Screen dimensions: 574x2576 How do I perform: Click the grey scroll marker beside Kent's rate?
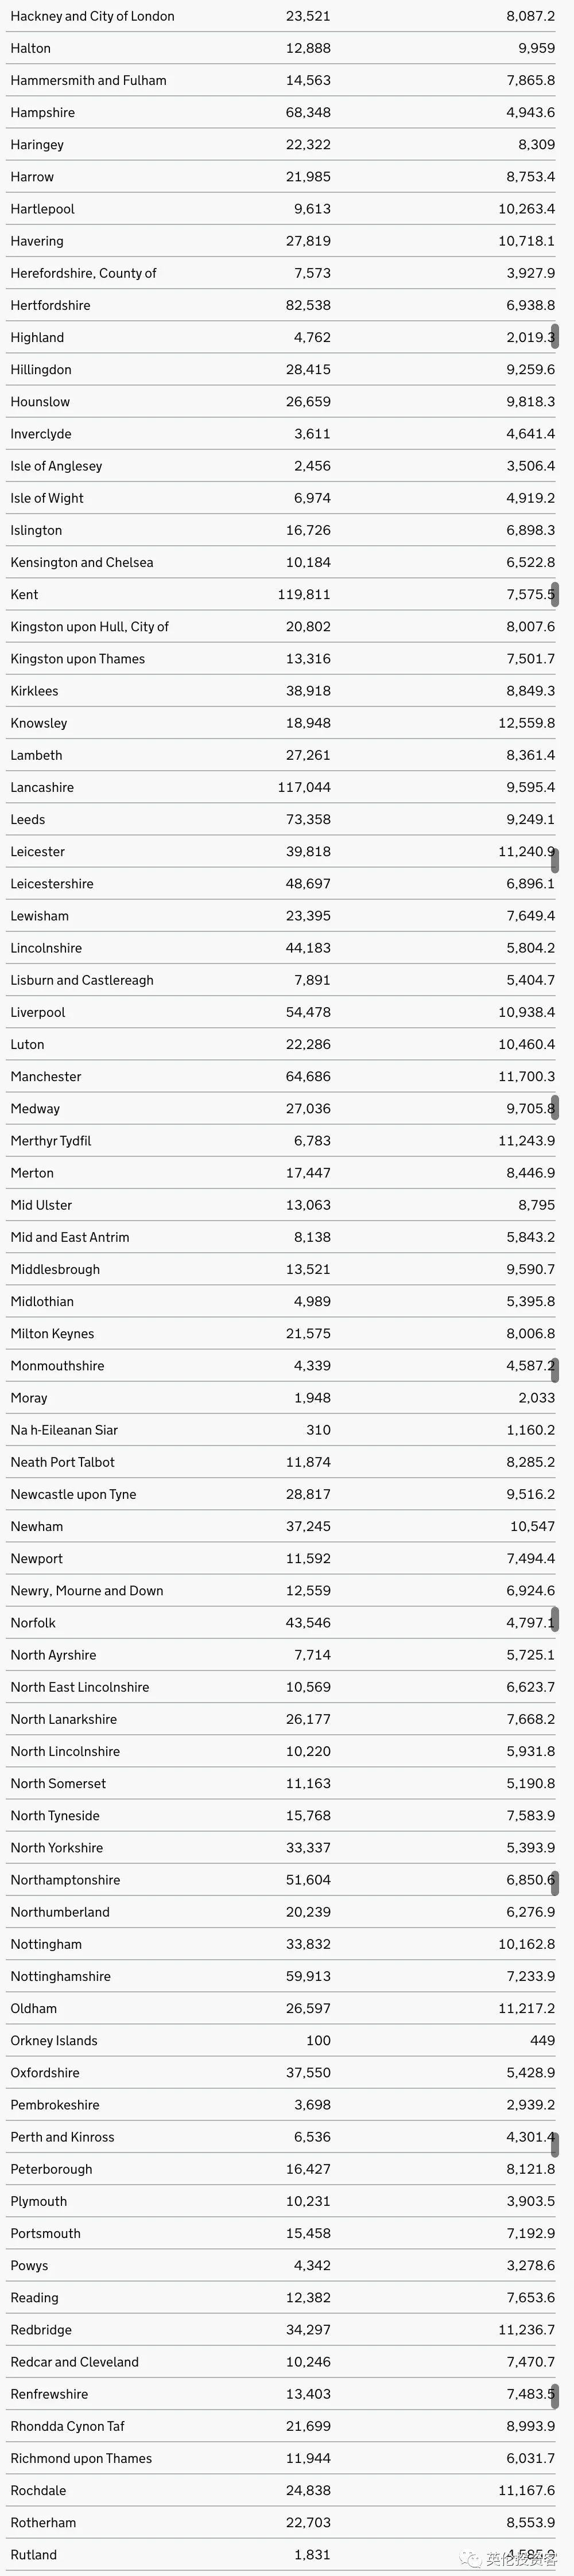[555, 594]
